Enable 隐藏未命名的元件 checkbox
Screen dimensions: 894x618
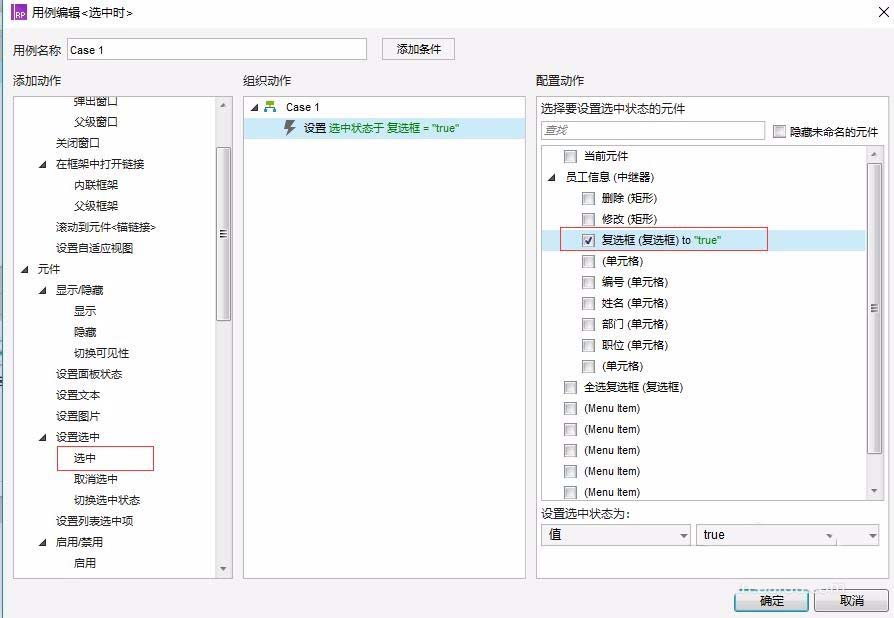click(x=779, y=132)
